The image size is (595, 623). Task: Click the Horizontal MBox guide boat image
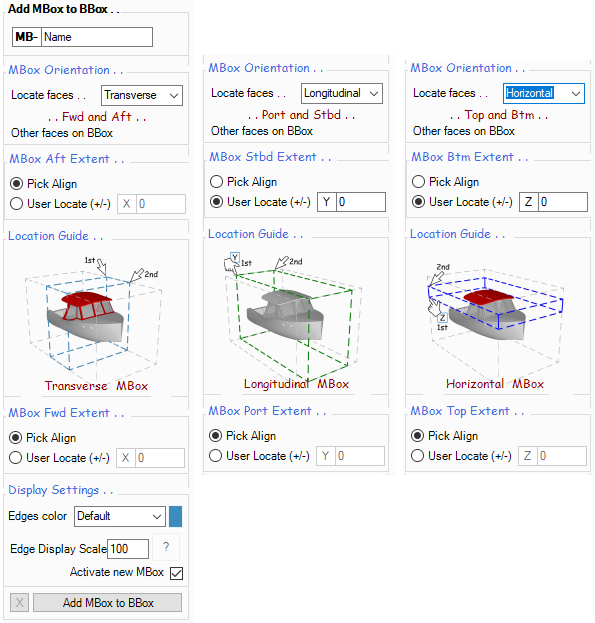(496, 314)
